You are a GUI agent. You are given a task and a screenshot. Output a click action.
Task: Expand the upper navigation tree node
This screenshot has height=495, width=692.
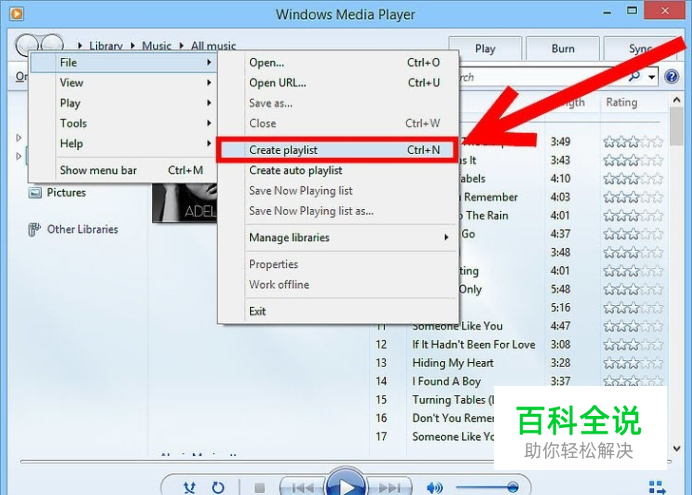point(19,138)
